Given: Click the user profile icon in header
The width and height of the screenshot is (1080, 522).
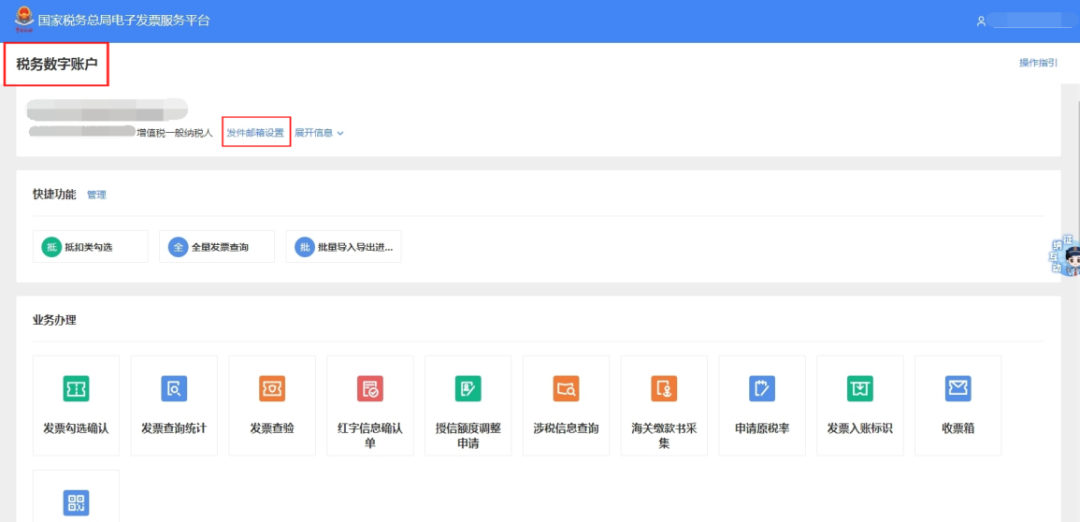Looking at the screenshot, I should (x=982, y=21).
